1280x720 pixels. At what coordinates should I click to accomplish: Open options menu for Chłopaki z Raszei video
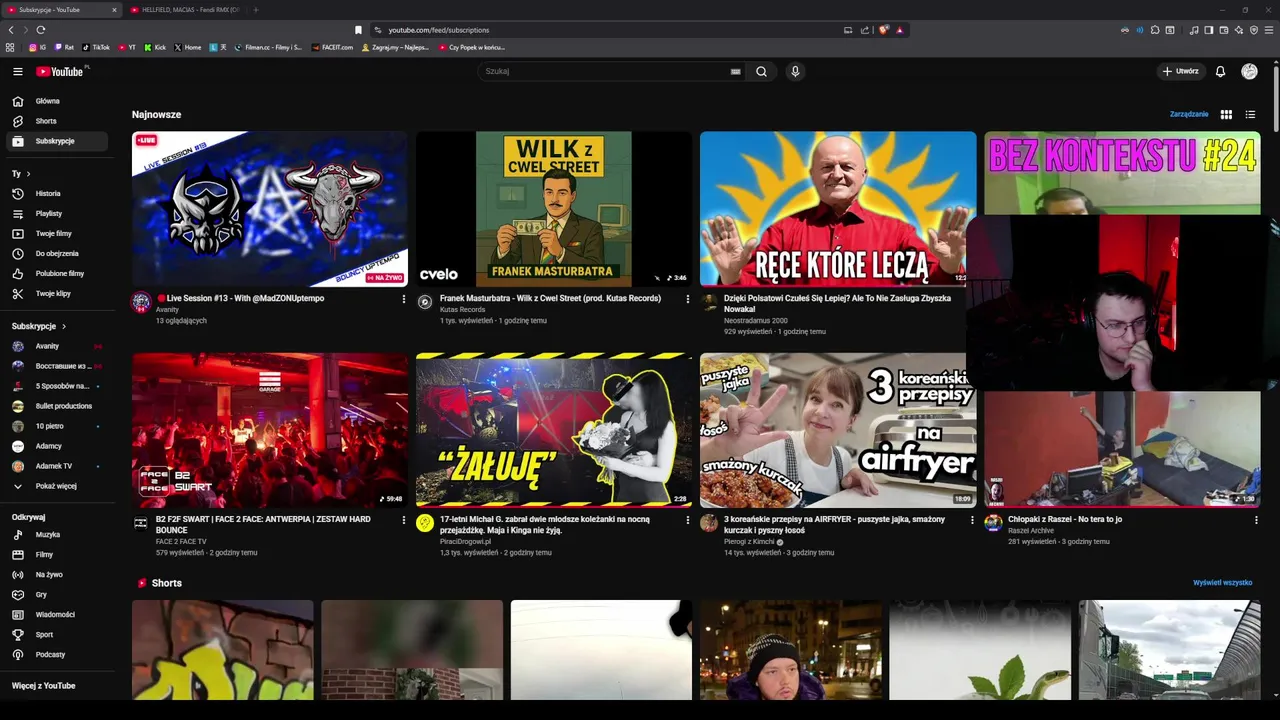click(1256, 520)
